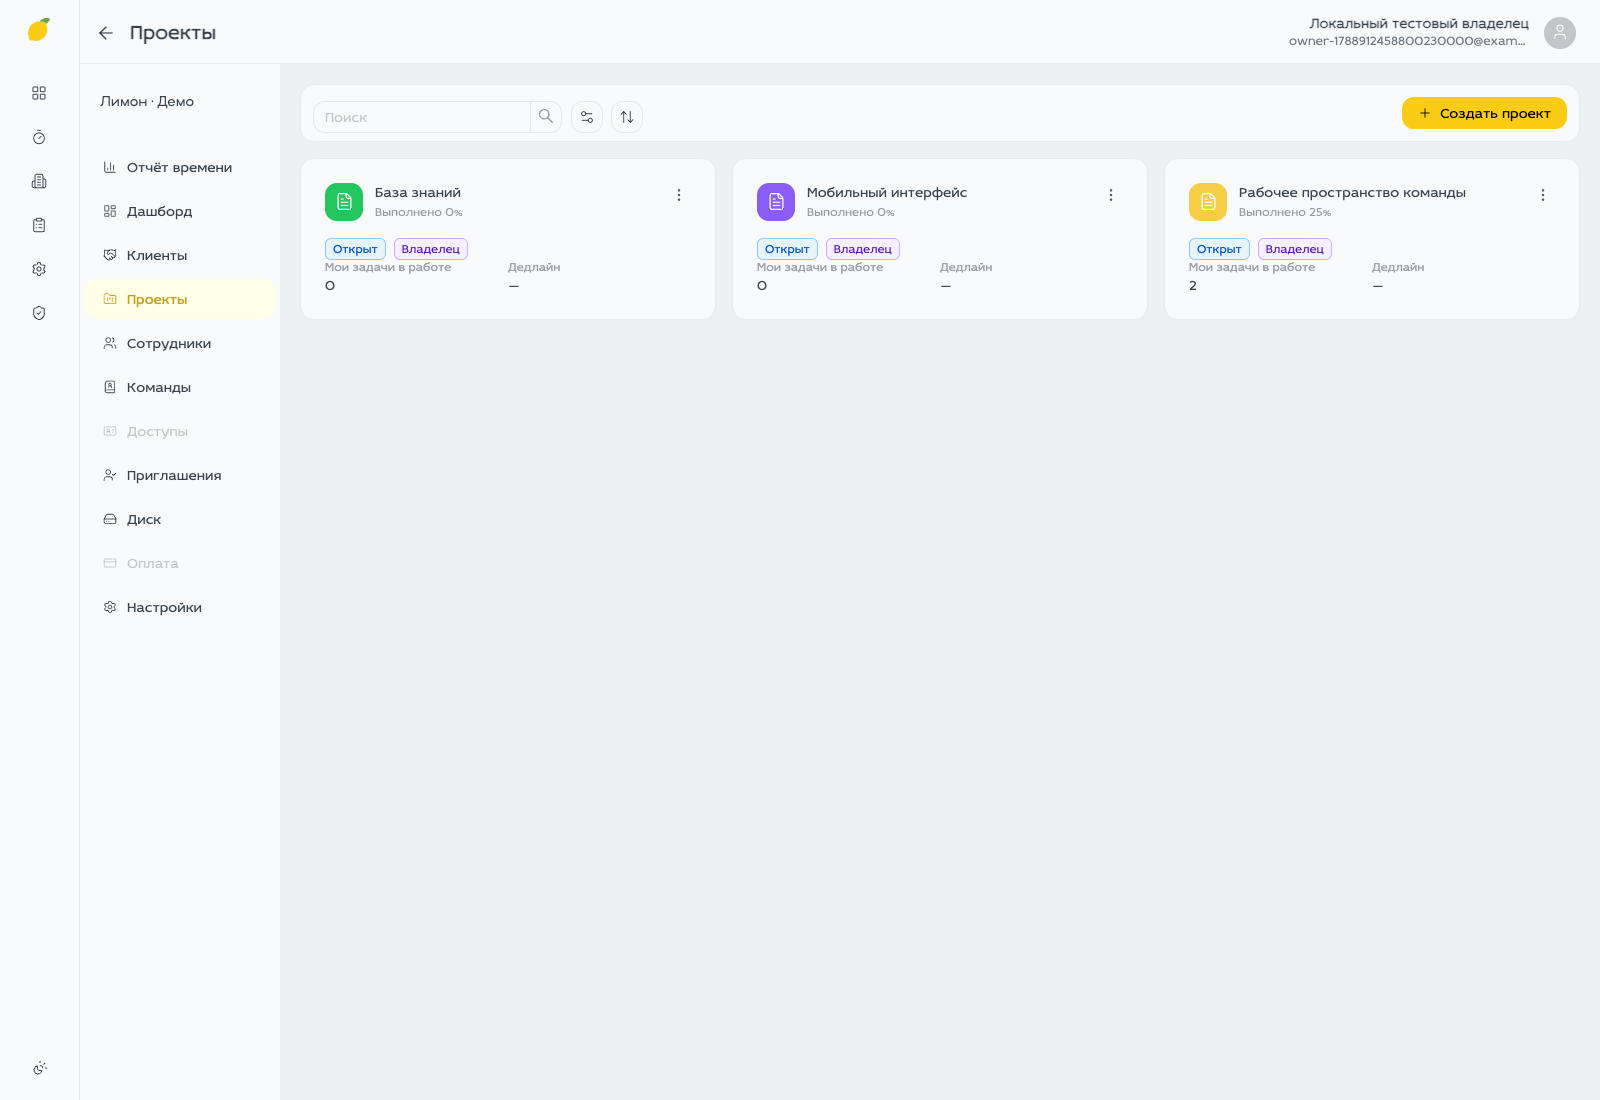Open Клиенты in the sidebar
Viewport: 1600px width, 1100px height.
point(180,255)
